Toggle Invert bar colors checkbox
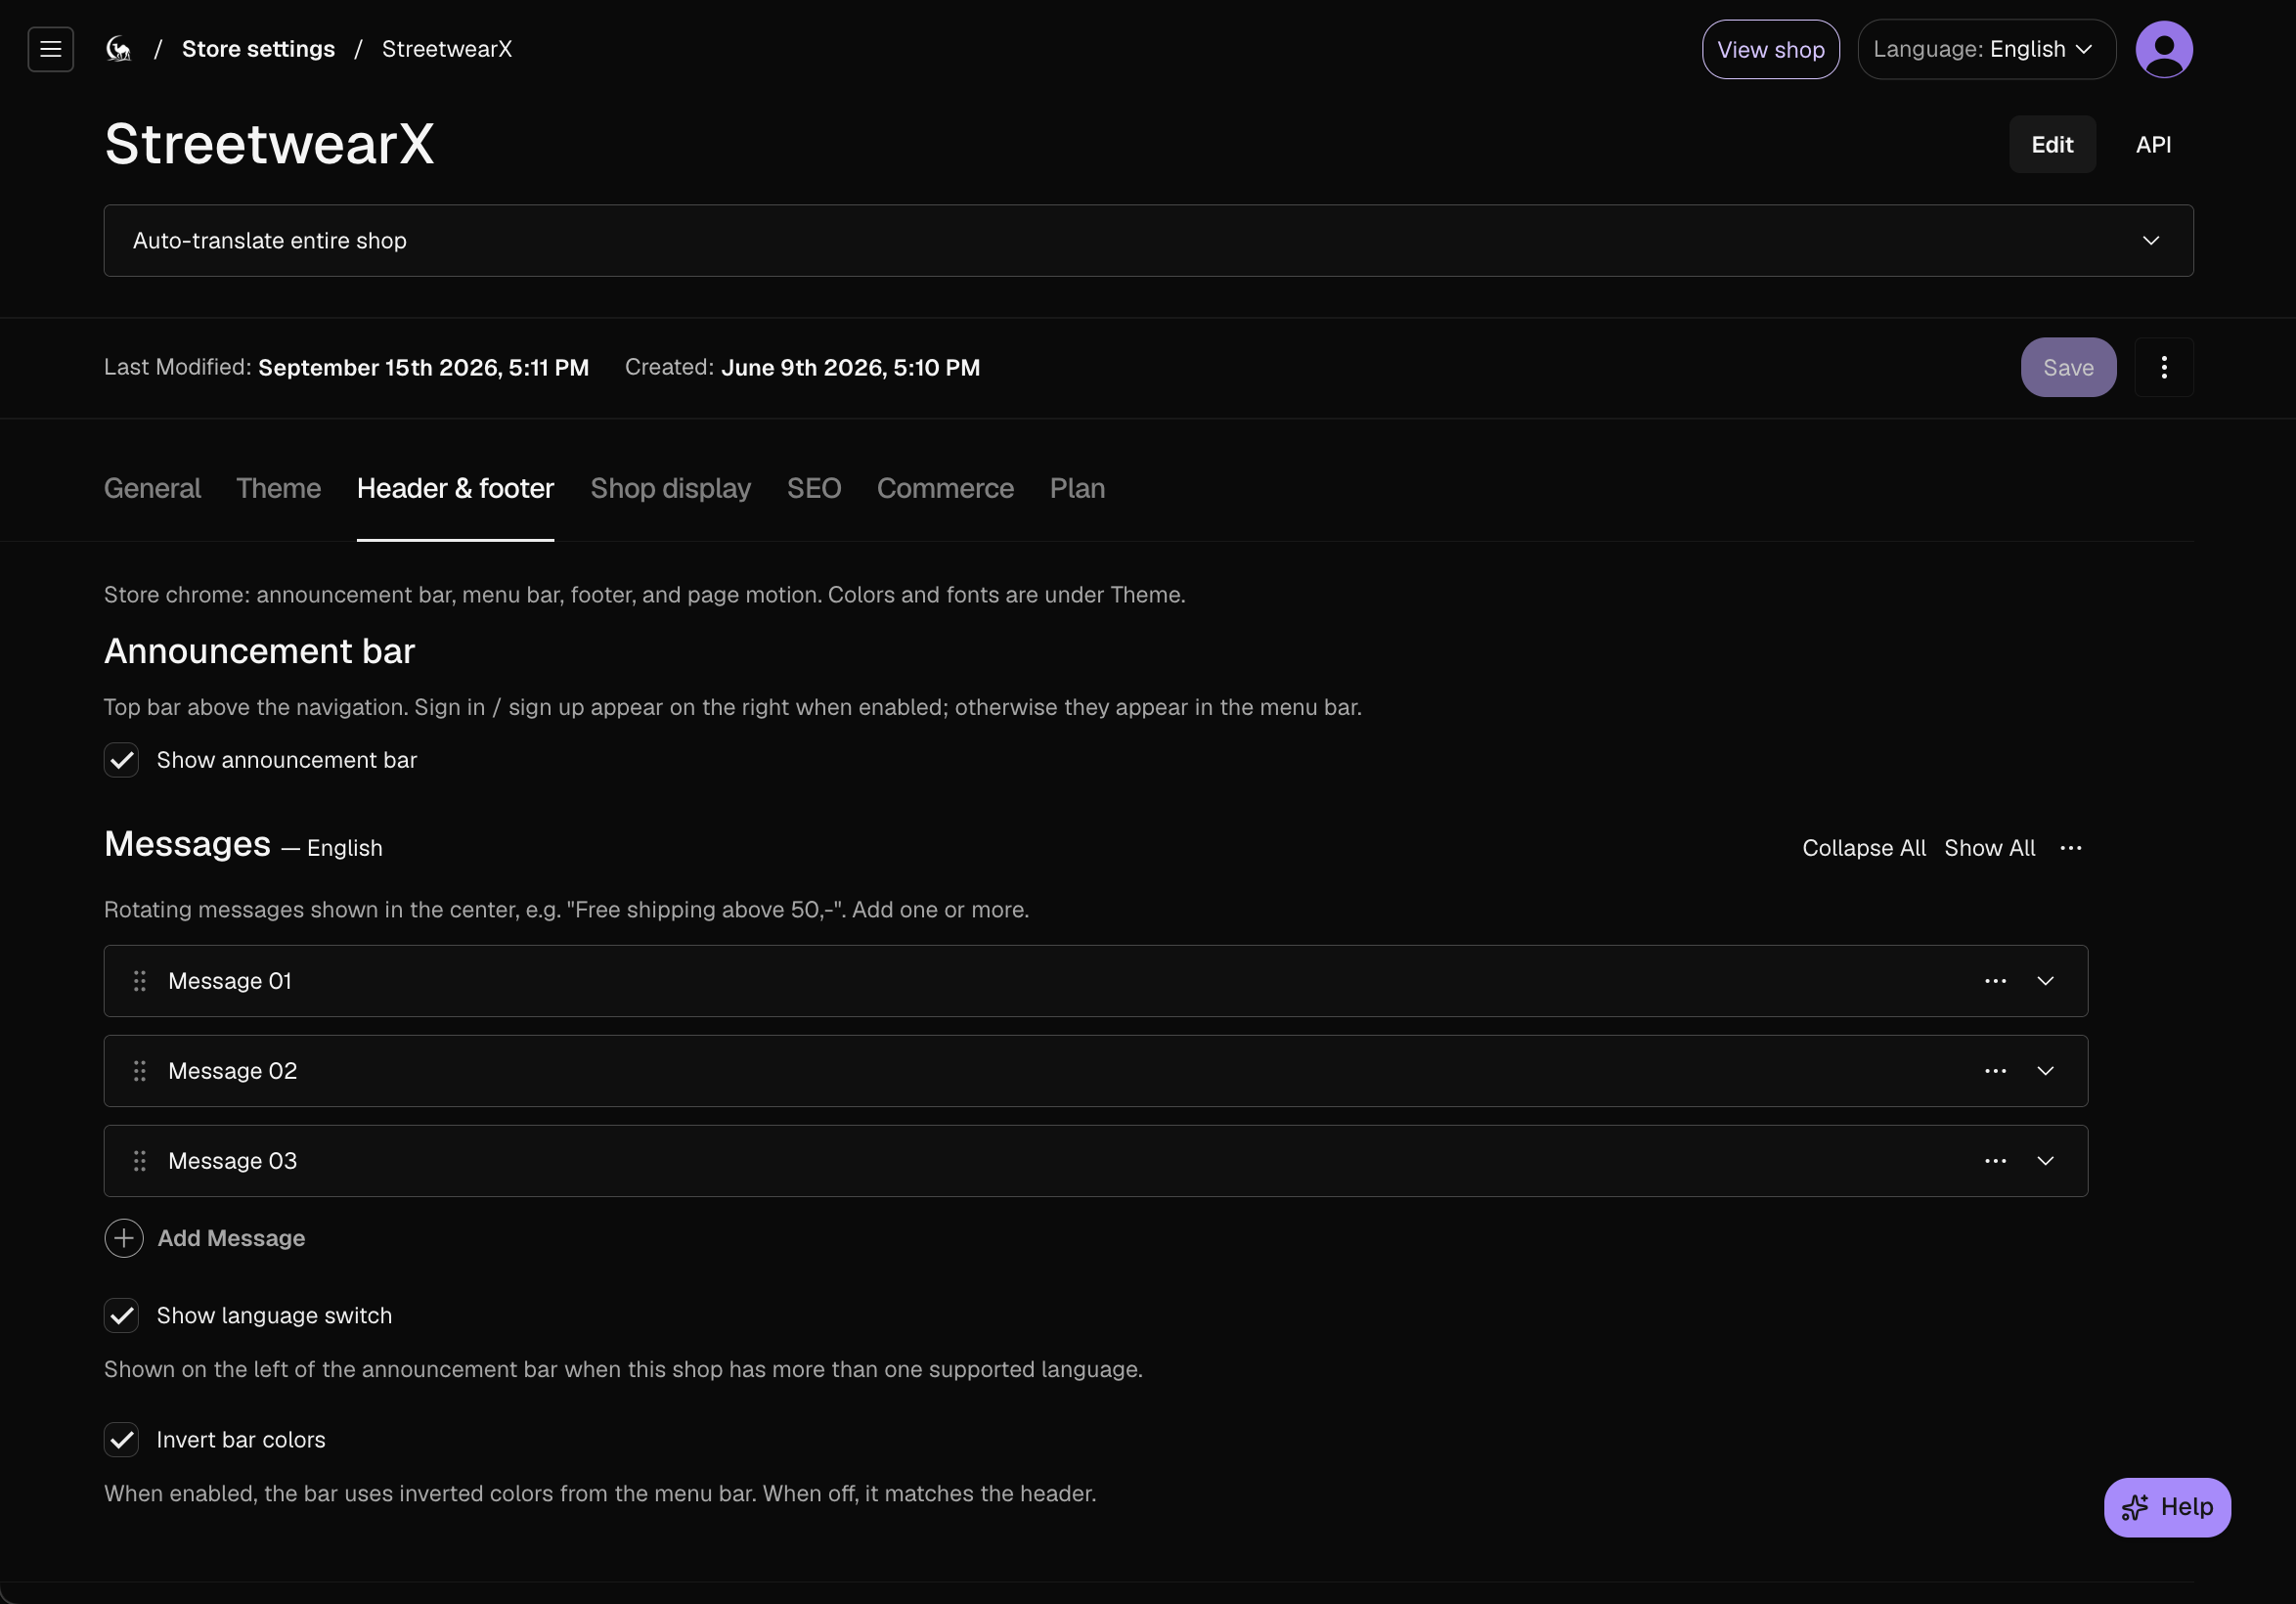Viewport: 2296px width, 1604px height. tap(122, 1439)
